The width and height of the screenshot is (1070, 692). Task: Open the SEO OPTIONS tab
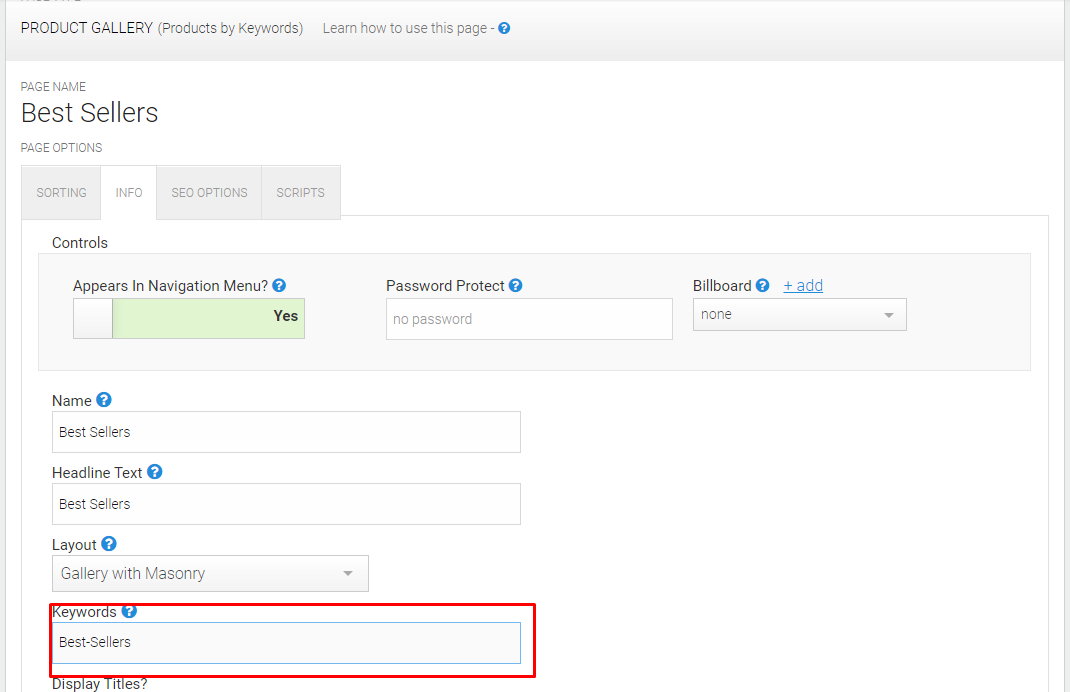209,192
